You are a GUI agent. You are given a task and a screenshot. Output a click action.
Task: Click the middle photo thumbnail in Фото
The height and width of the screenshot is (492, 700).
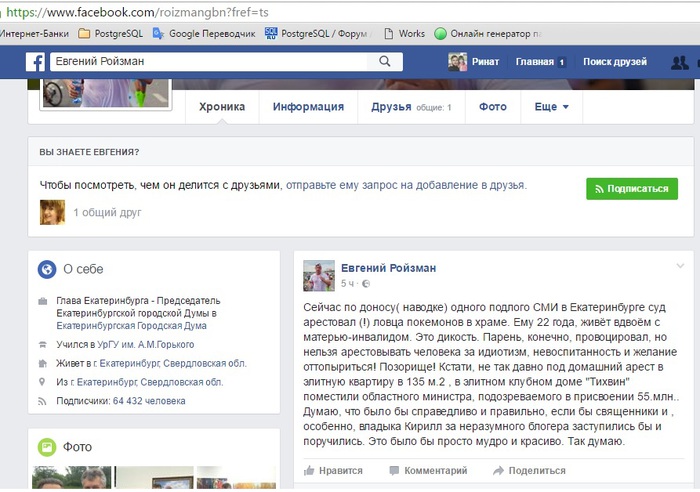[x=154, y=477]
